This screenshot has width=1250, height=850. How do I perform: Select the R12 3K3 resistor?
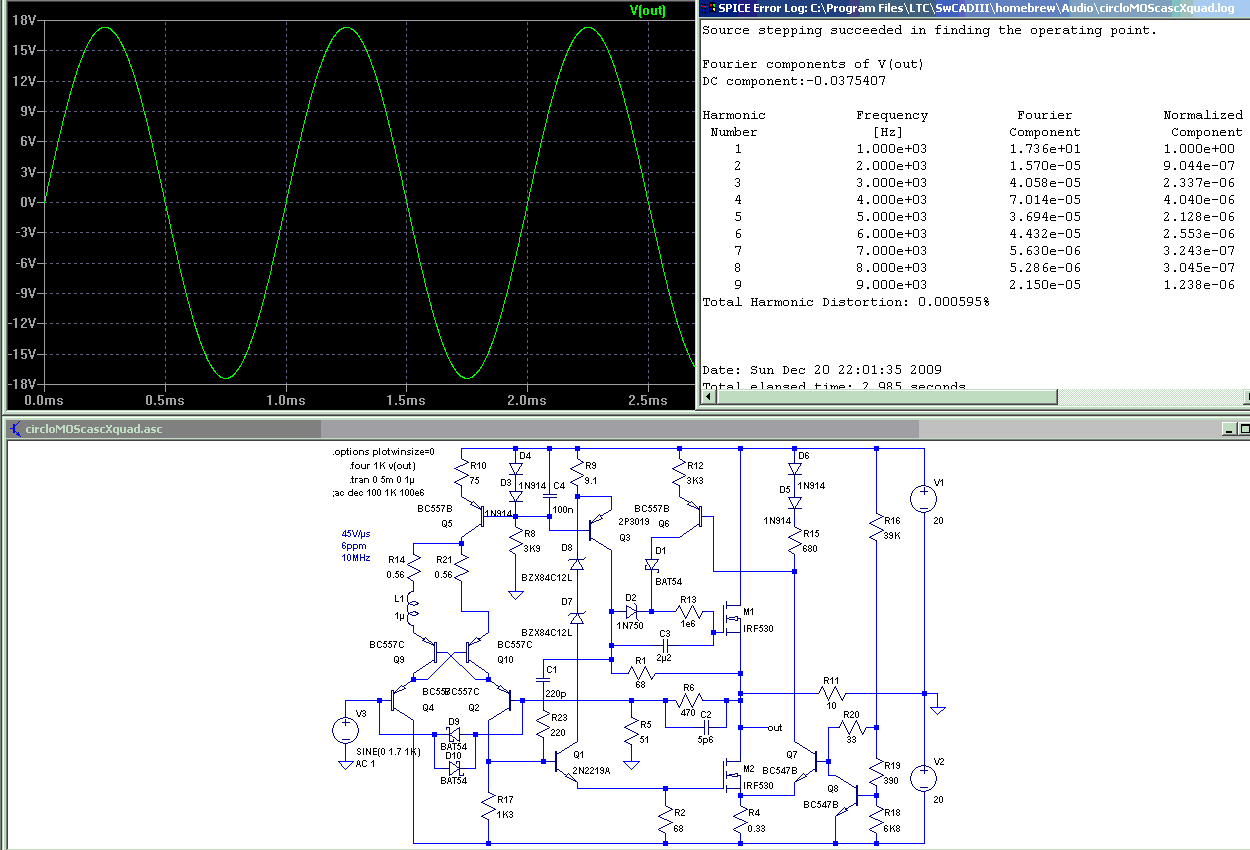pyautogui.click(x=679, y=474)
